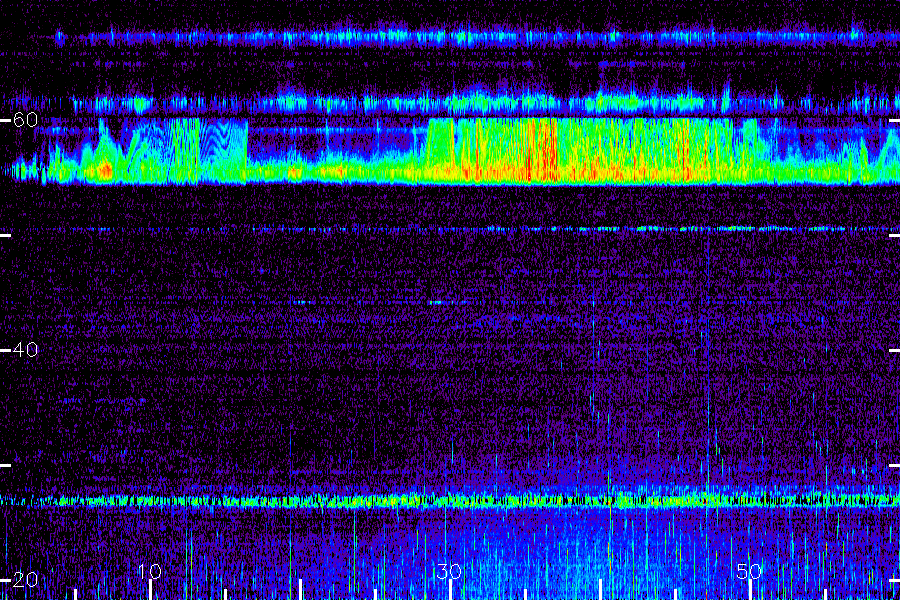The width and height of the screenshot is (900, 600).
Task: Click the 50 label on the time axis
Action: [x=749, y=571]
